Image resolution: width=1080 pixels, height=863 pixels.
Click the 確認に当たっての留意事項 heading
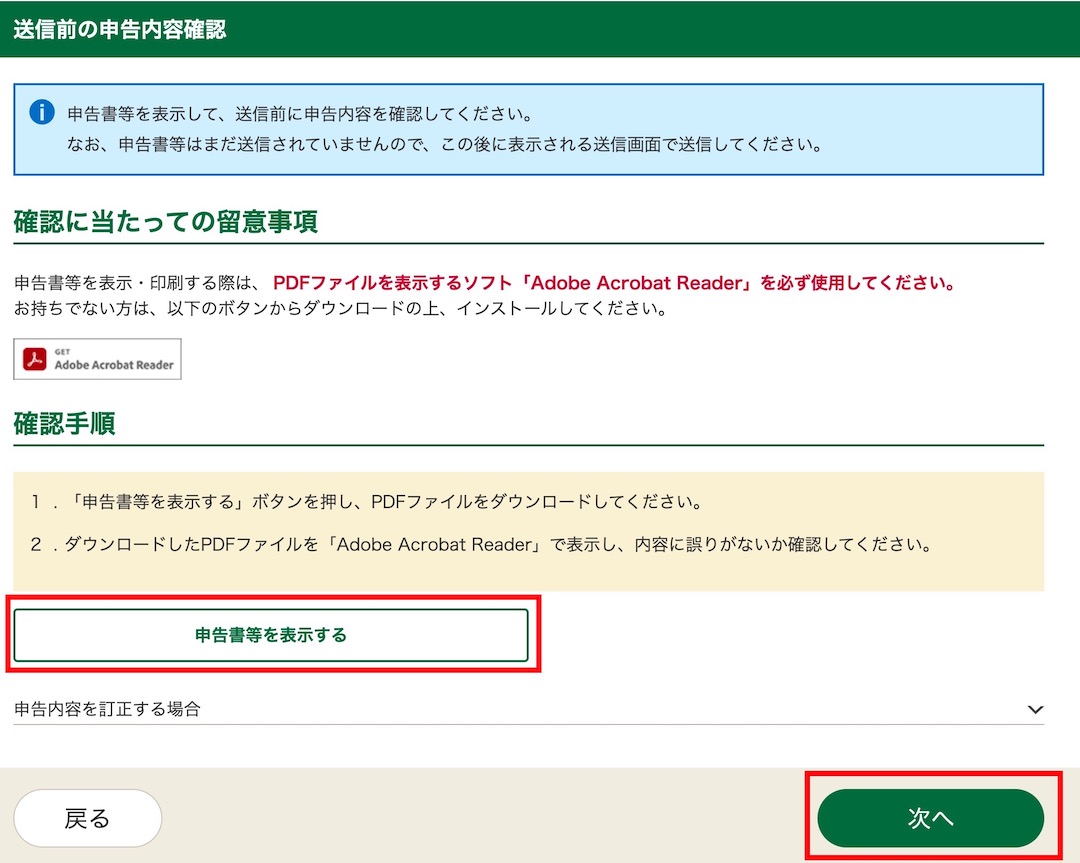(x=165, y=222)
